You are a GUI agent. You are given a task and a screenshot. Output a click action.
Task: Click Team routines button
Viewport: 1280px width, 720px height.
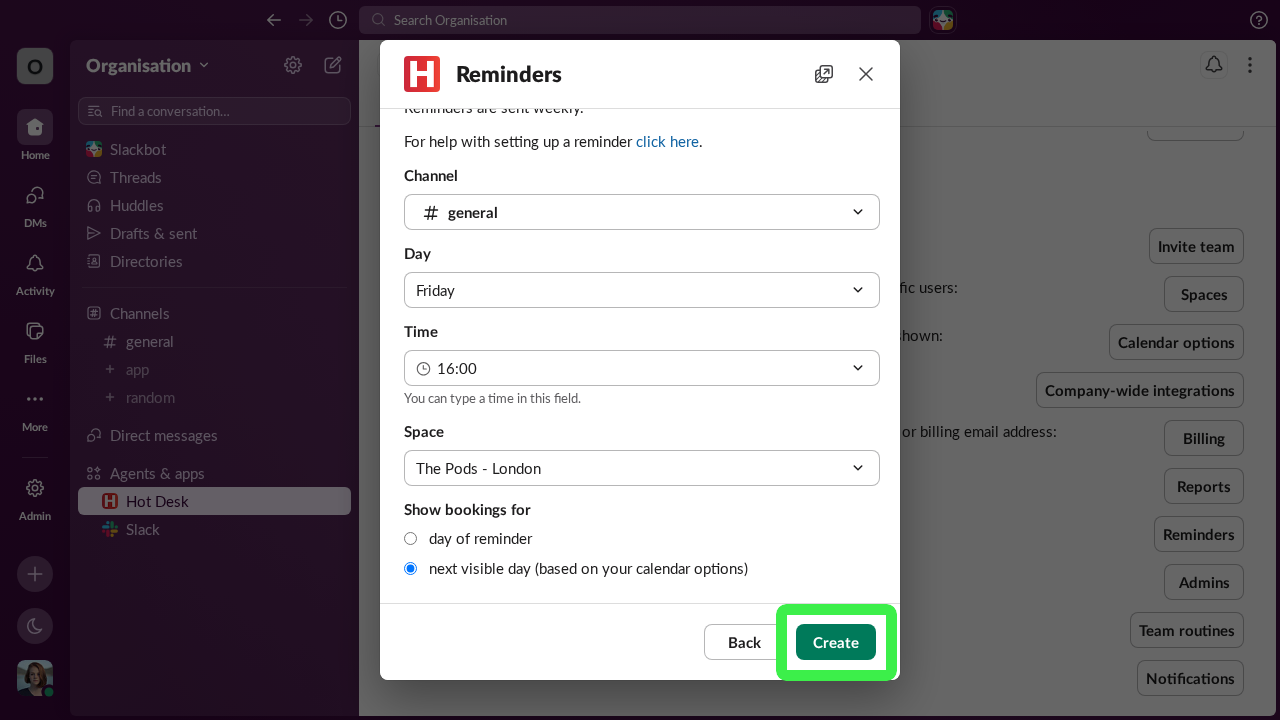1187,630
